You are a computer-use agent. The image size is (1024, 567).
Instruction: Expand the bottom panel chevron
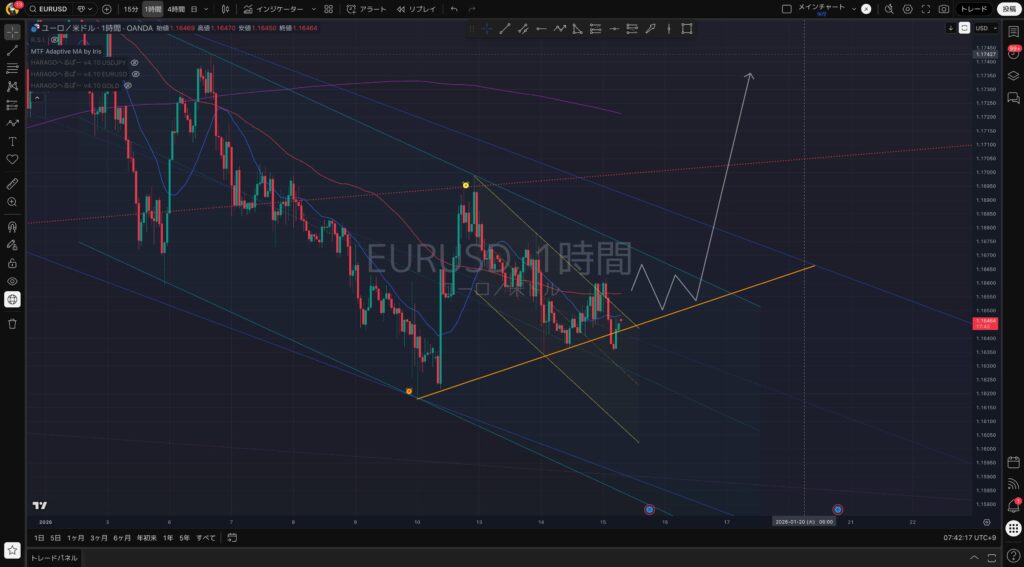click(974, 557)
